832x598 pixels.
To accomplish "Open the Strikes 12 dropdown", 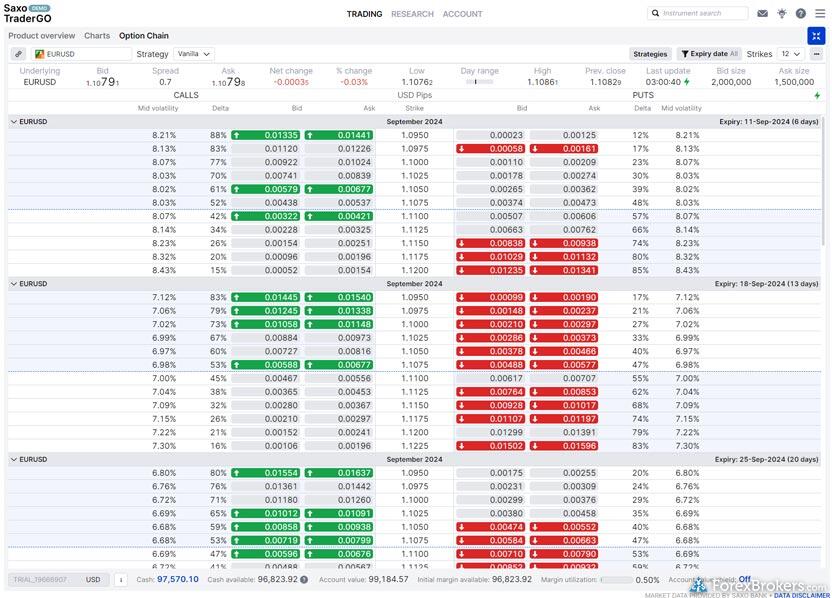I will pos(790,54).
